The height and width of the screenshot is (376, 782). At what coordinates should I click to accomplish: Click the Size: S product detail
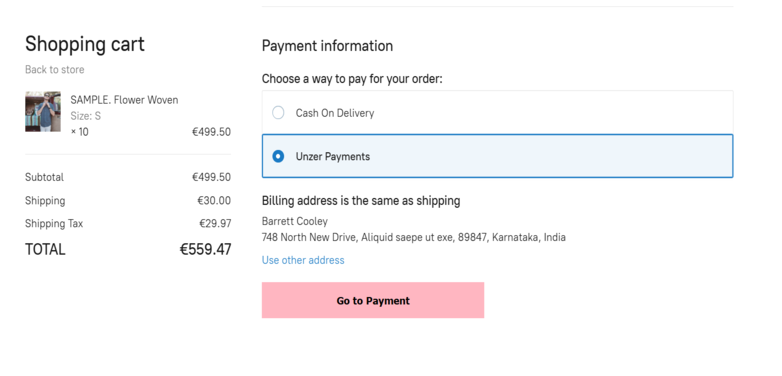85,116
